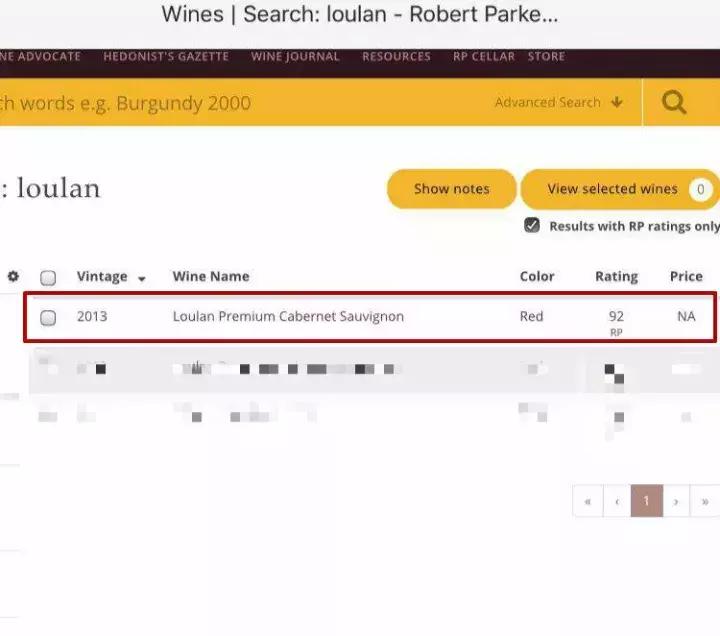Open table settings gear icon
The height and width of the screenshot is (636, 720).
[x=13, y=276]
